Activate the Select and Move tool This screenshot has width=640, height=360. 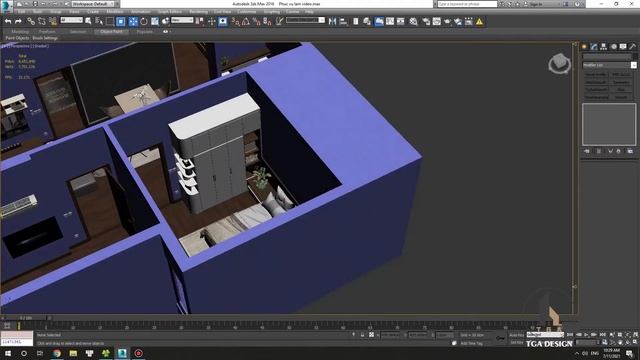[x=133, y=21]
